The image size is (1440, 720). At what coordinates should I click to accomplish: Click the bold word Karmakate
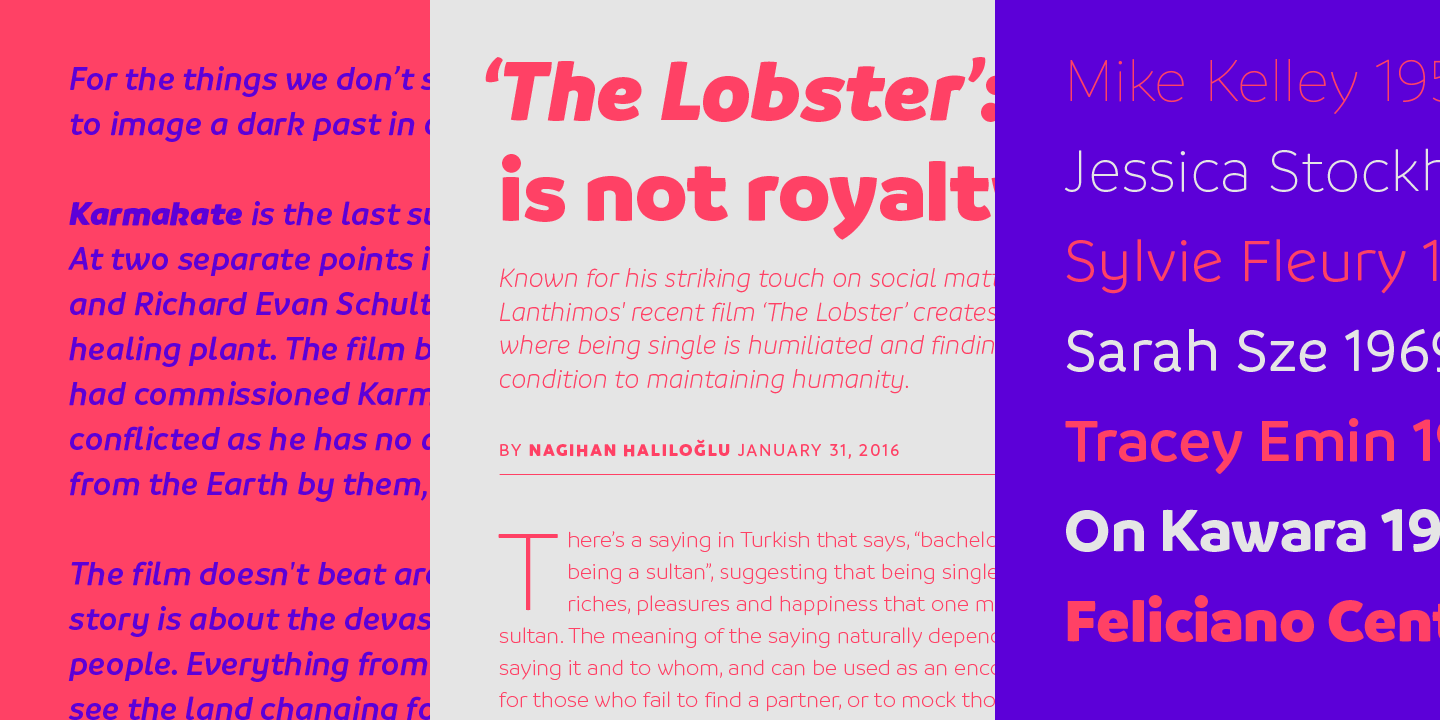point(155,214)
